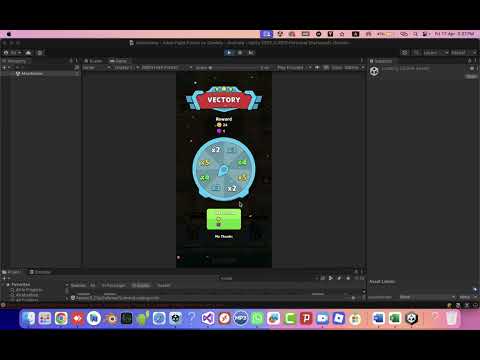Open Finder from the Dock

click(29, 318)
